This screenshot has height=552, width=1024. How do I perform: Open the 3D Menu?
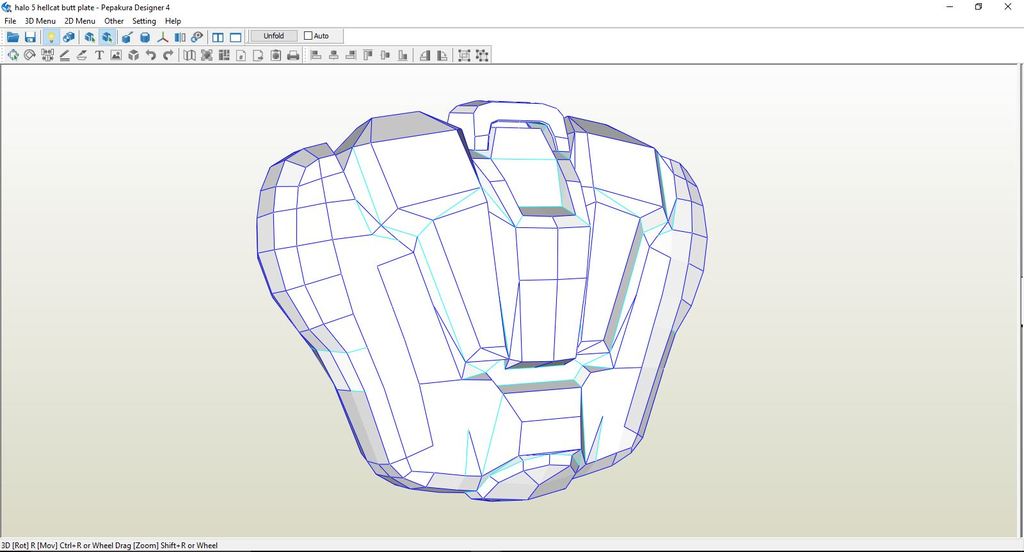[x=40, y=21]
